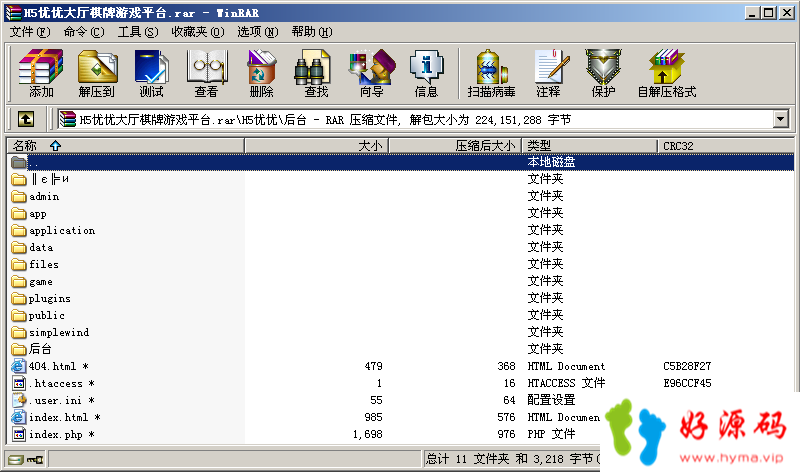Click the RAR archive icon in address bar
The width and height of the screenshot is (800, 472).
pyautogui.click(x=67, y=119)
